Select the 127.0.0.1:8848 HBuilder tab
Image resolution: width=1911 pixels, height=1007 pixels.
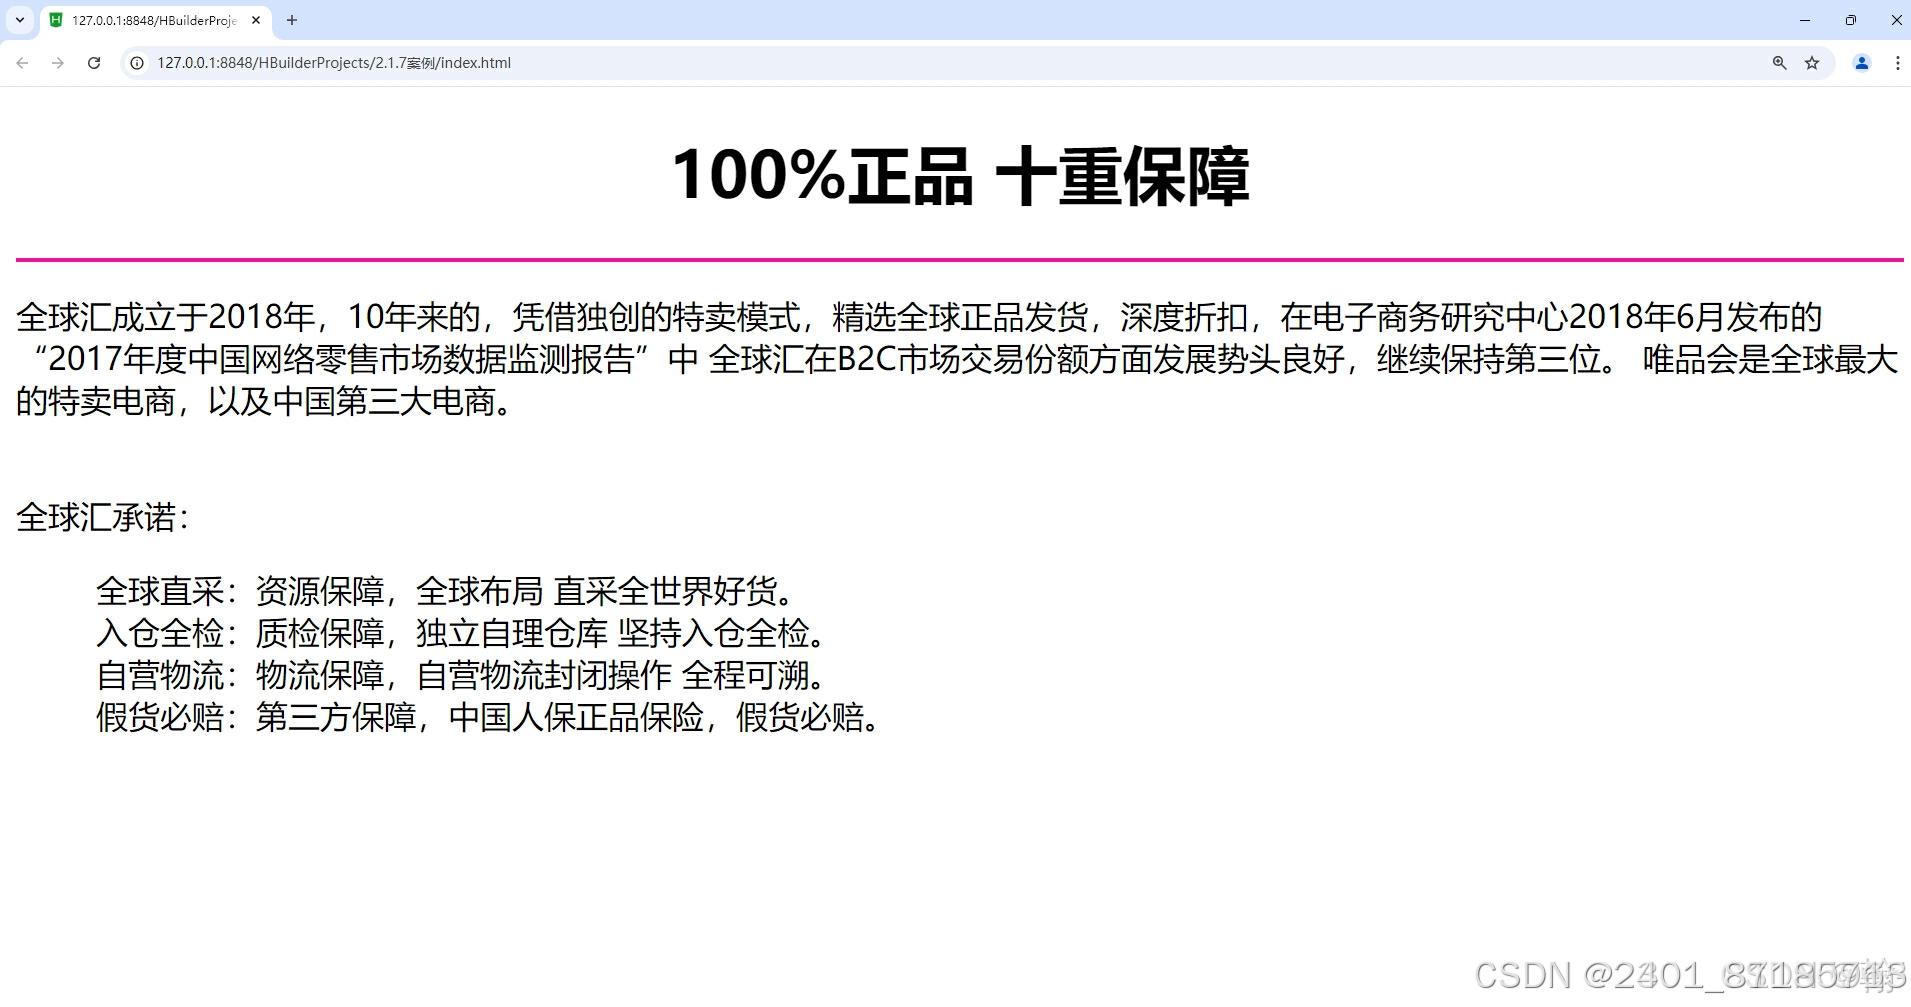coord(155,21)
